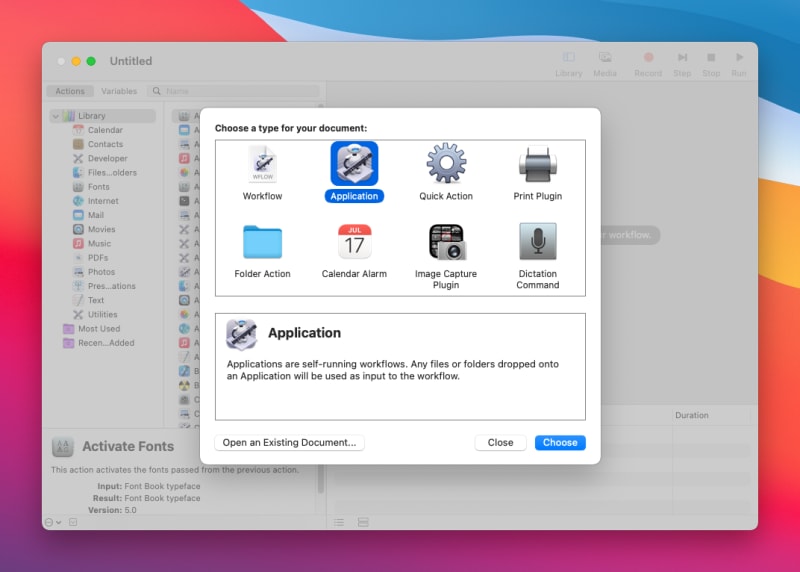Show variables view icon in workflow footer
Screen dimensions: 800x572
363,522
